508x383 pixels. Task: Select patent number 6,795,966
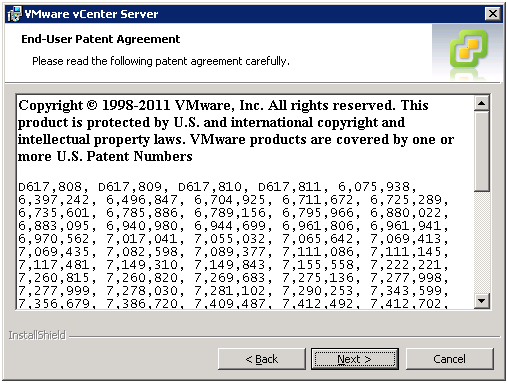point(318,213)
